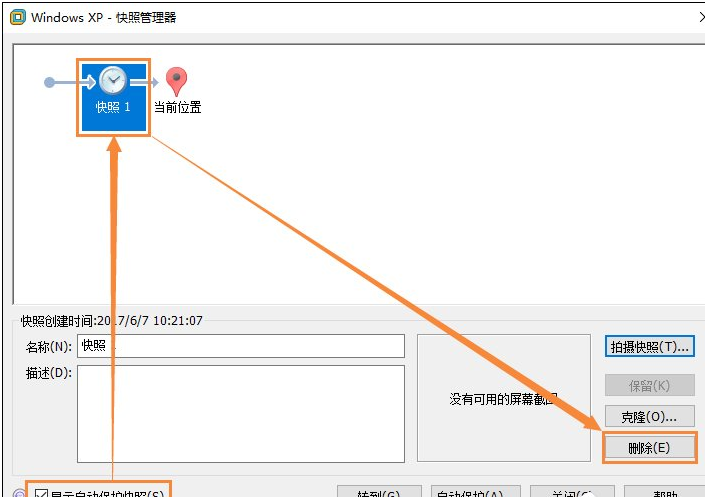
Task: Click the 拍摄快照(T)... button
Action: tap(650, 347)
